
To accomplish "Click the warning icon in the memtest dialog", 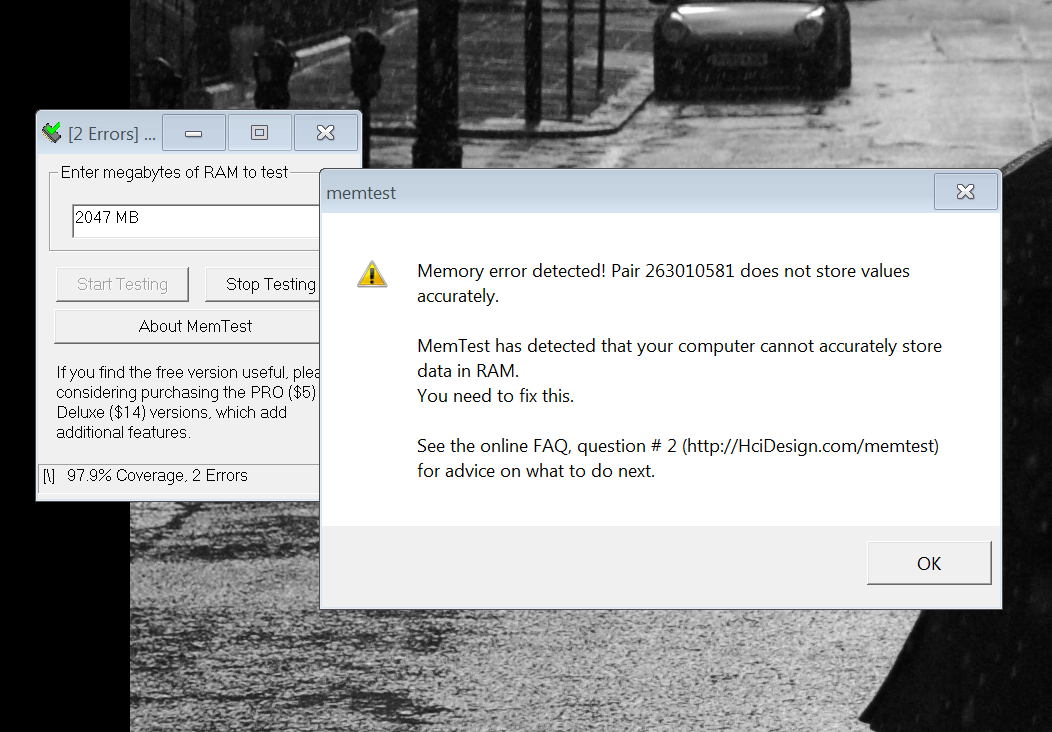I will [x=372, y=274].
